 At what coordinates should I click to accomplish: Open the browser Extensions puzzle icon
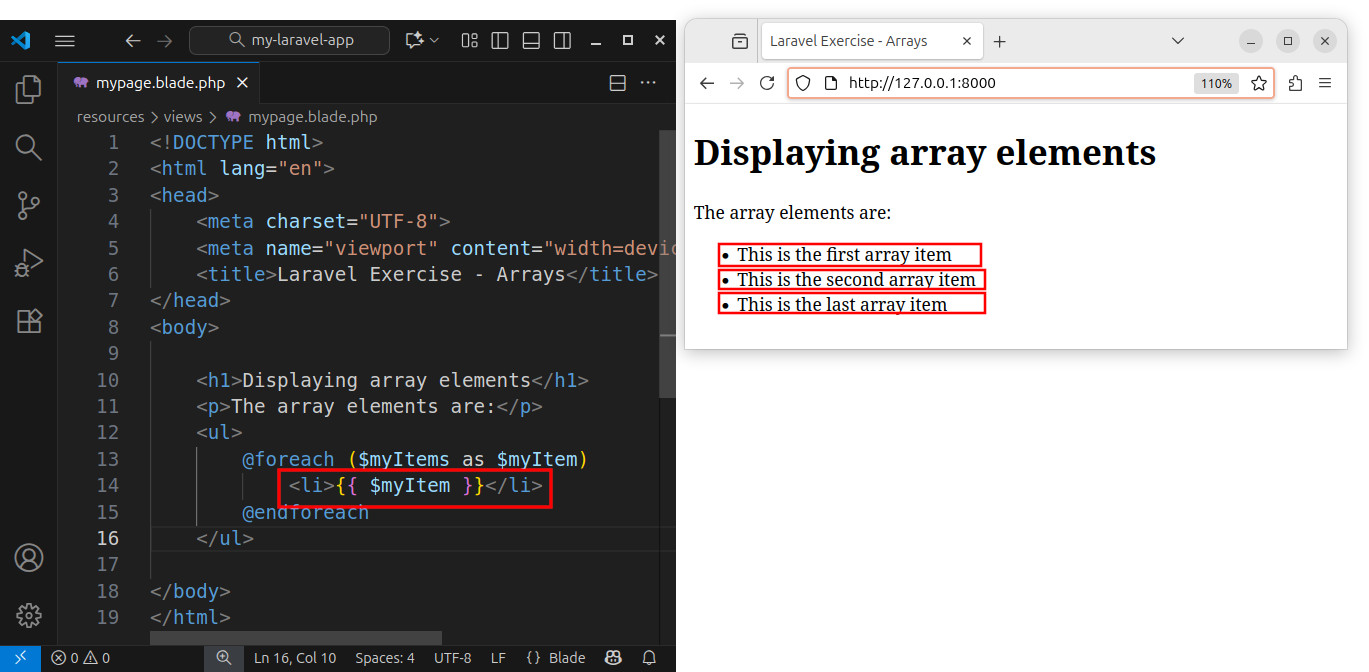[x=1295, y=83]
